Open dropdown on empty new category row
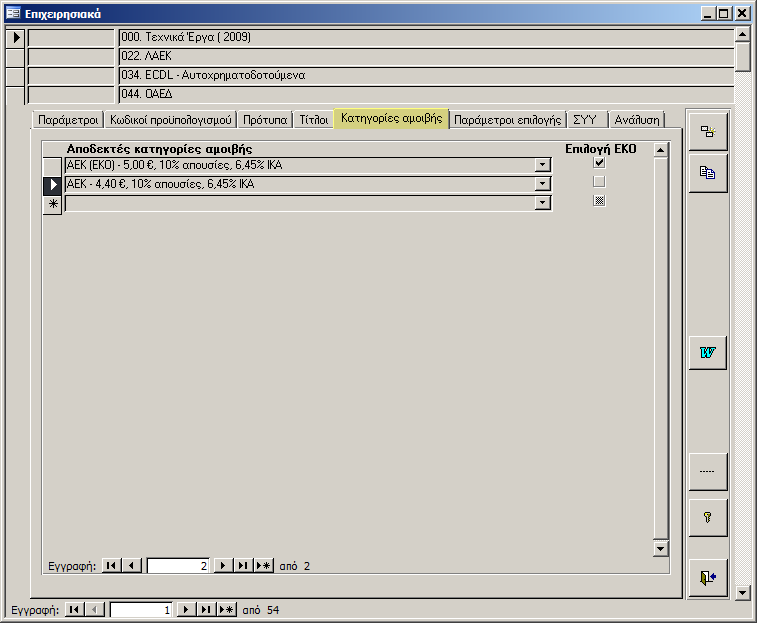This screenshot has height=623, width=757. point(542,203)
